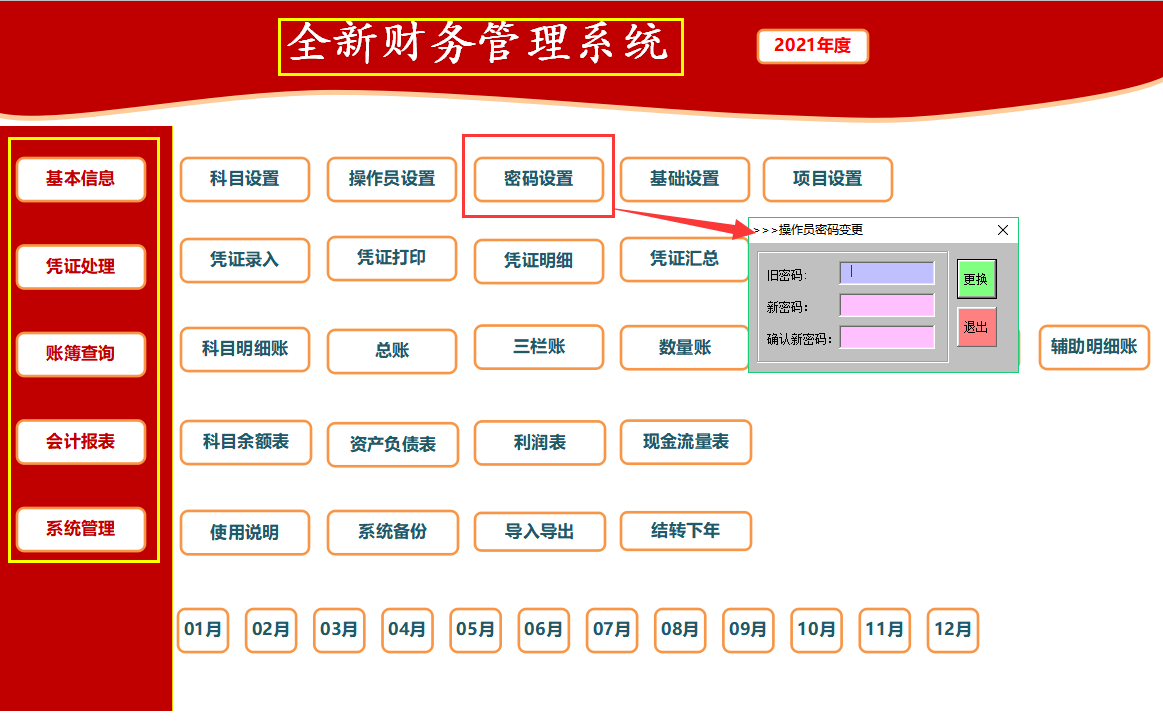Run 系统备份 to back up the system

tap(392, 533)
